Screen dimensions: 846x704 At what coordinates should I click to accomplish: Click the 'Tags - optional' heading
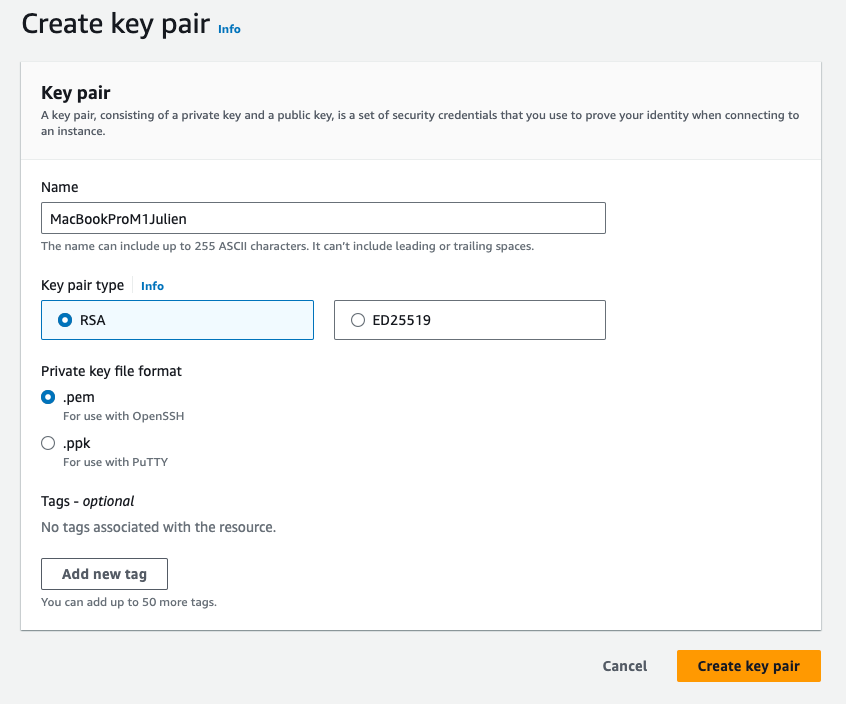tap(87, 501)
